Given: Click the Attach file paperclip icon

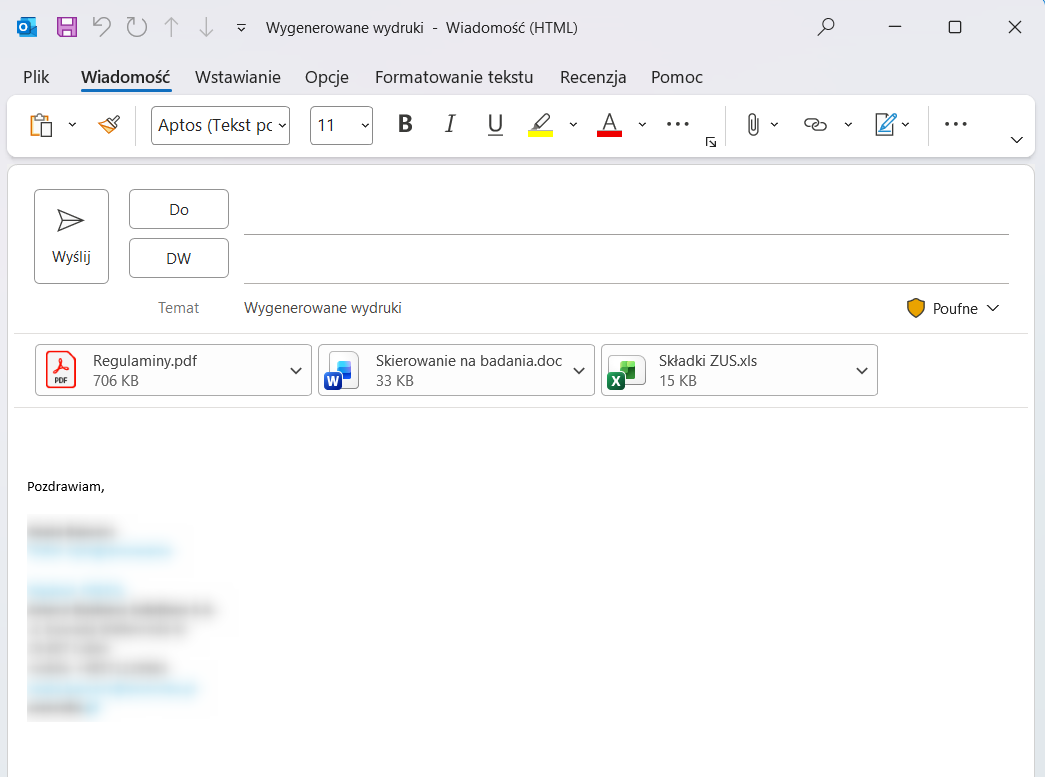Looking at the screenshot, I should (753, 125).
